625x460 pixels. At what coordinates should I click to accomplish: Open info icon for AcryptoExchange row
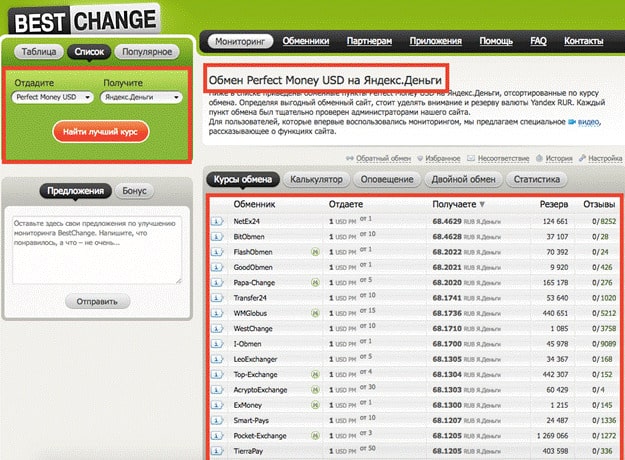(217, 390)
